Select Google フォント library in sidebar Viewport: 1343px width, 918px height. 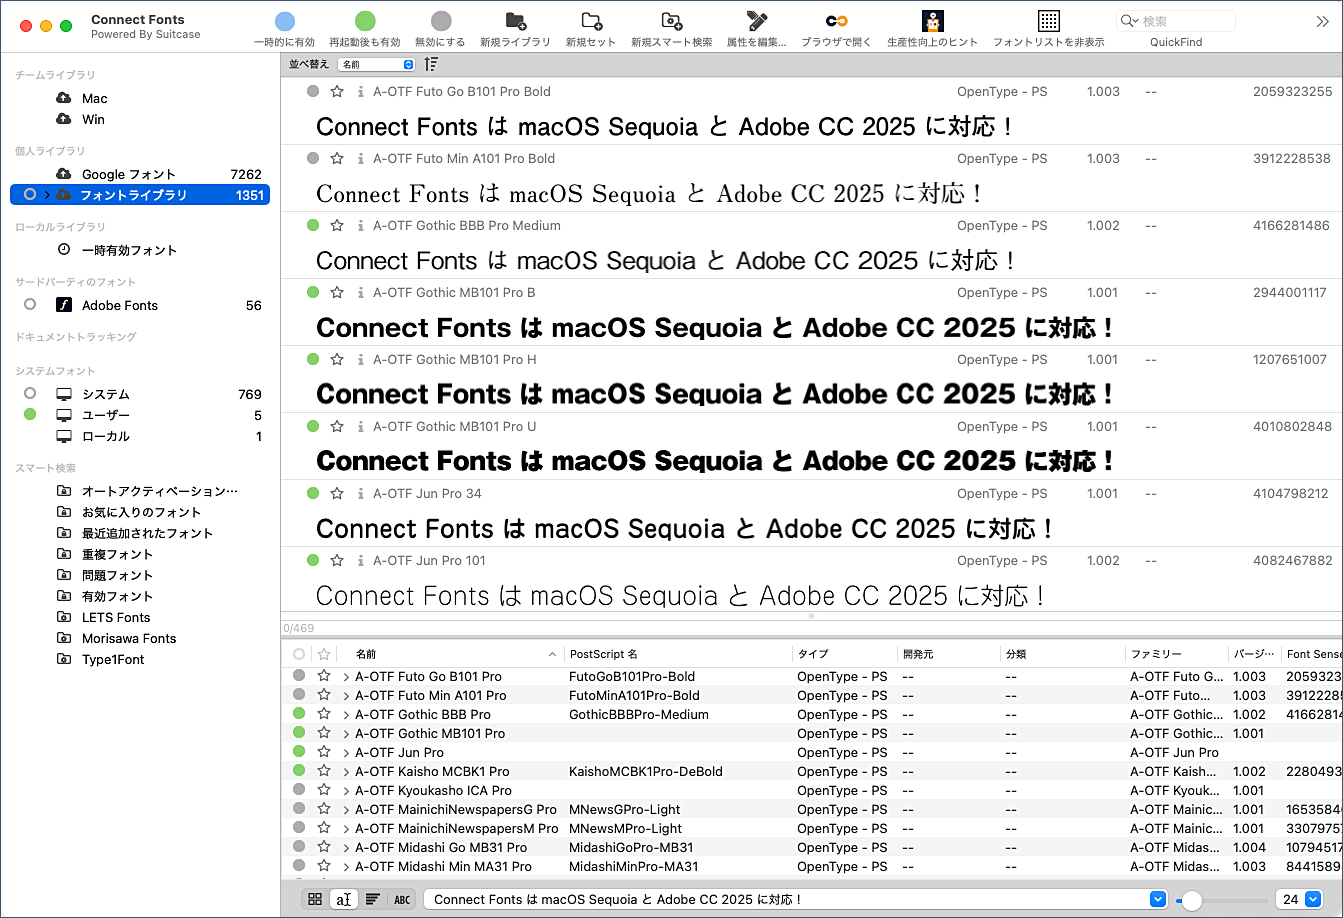(128, 174)
